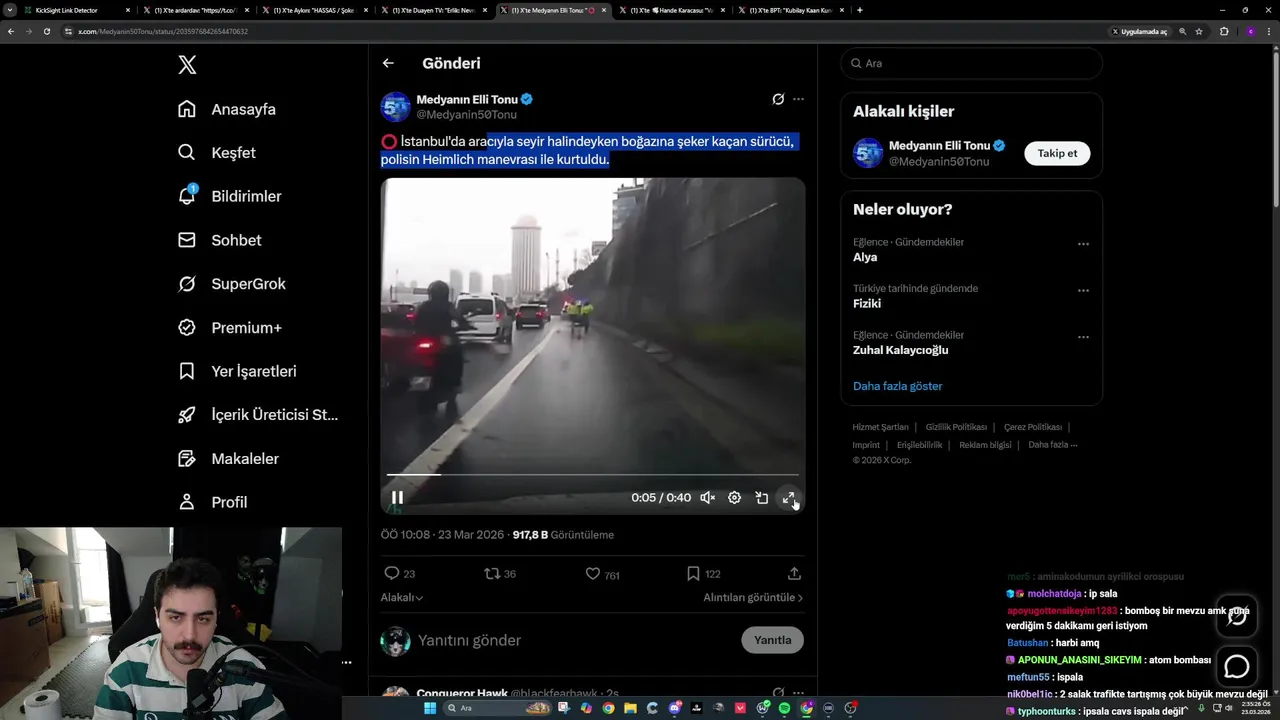Image resolution: width=1280 pixels, height=720 pixels.
Task: Open the Grok floating chat button
Action: click(1237, 616)
